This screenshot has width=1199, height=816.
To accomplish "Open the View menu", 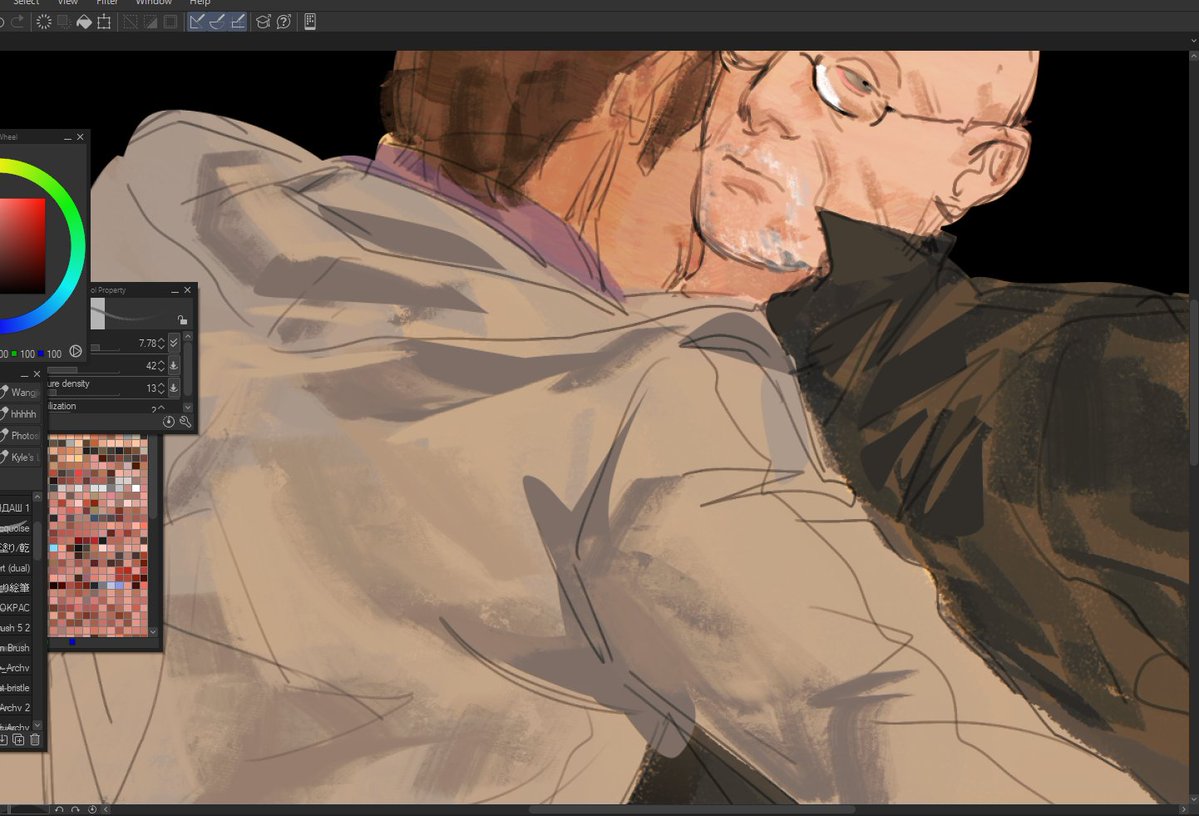I will 68,3.
